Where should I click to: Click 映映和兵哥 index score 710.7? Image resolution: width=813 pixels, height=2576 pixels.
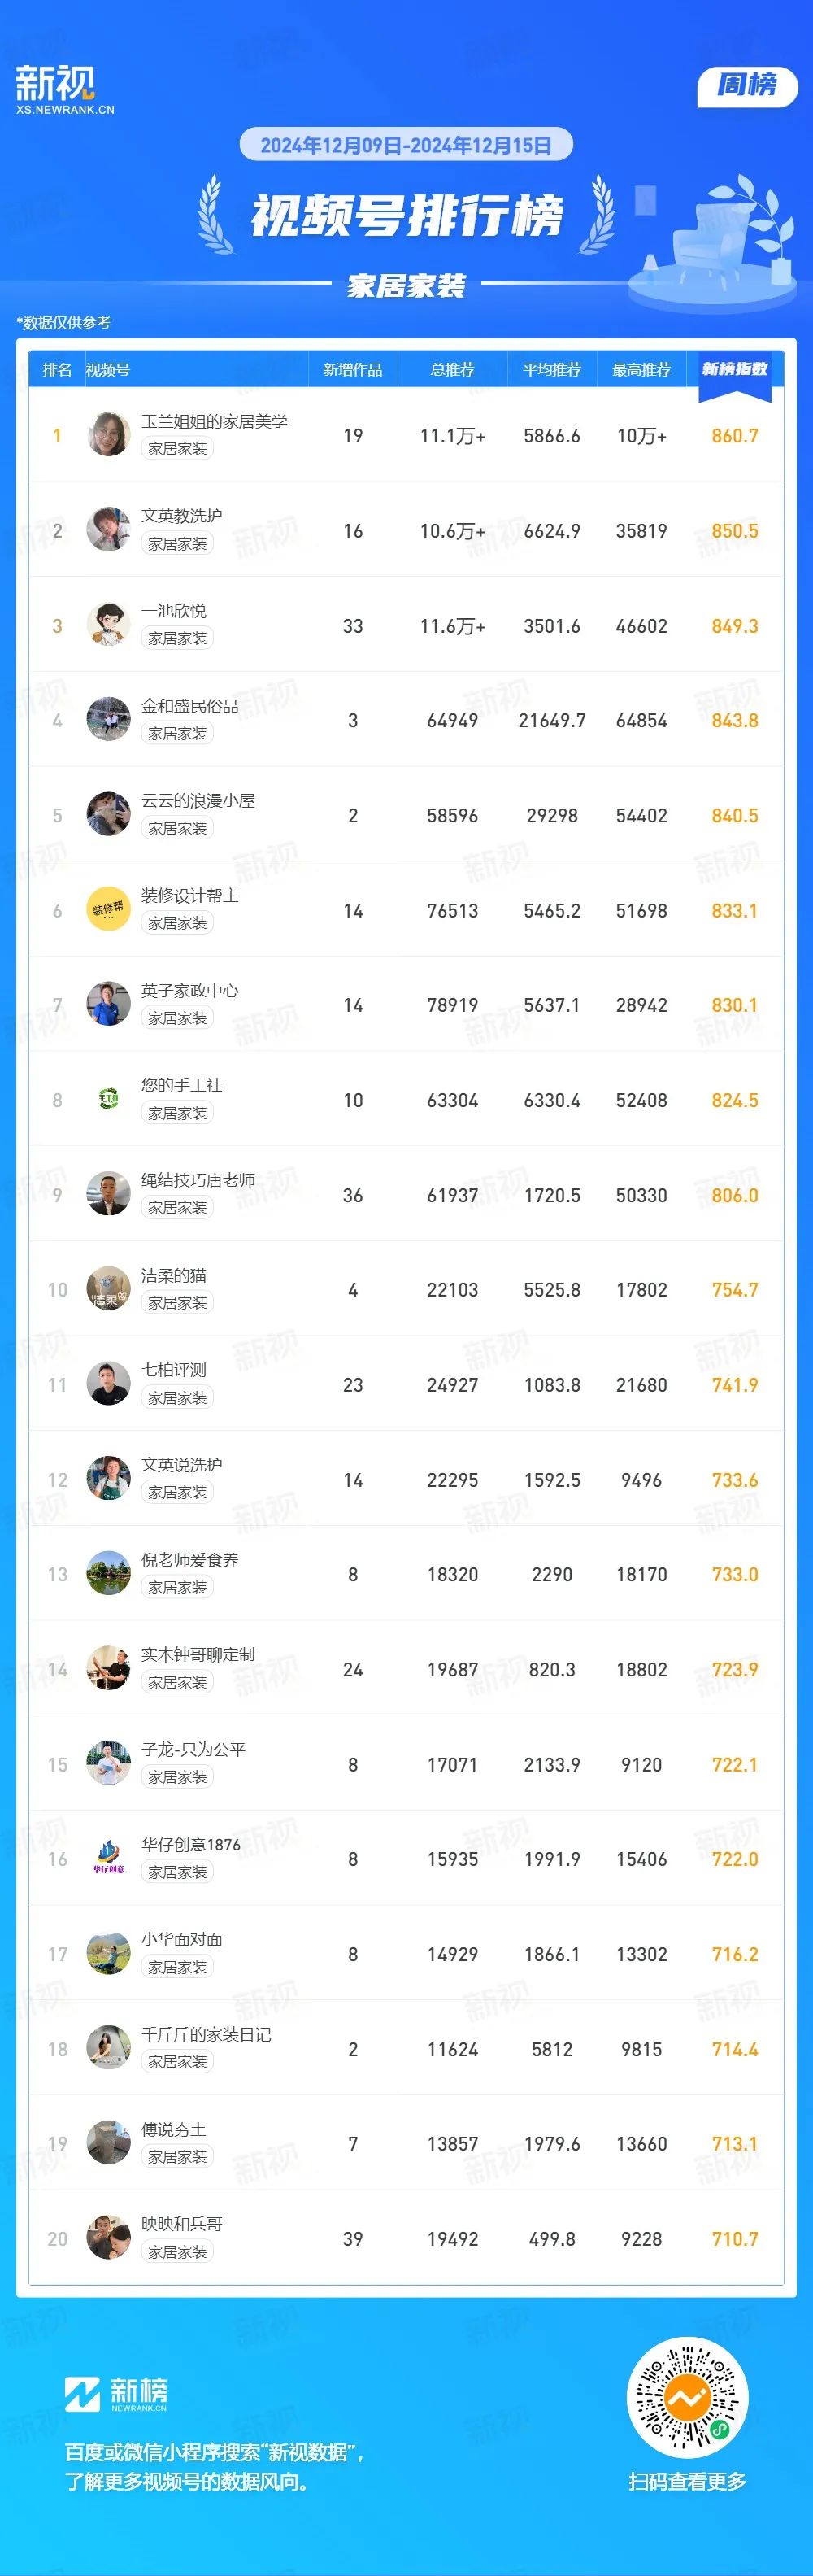(735, 2238)
